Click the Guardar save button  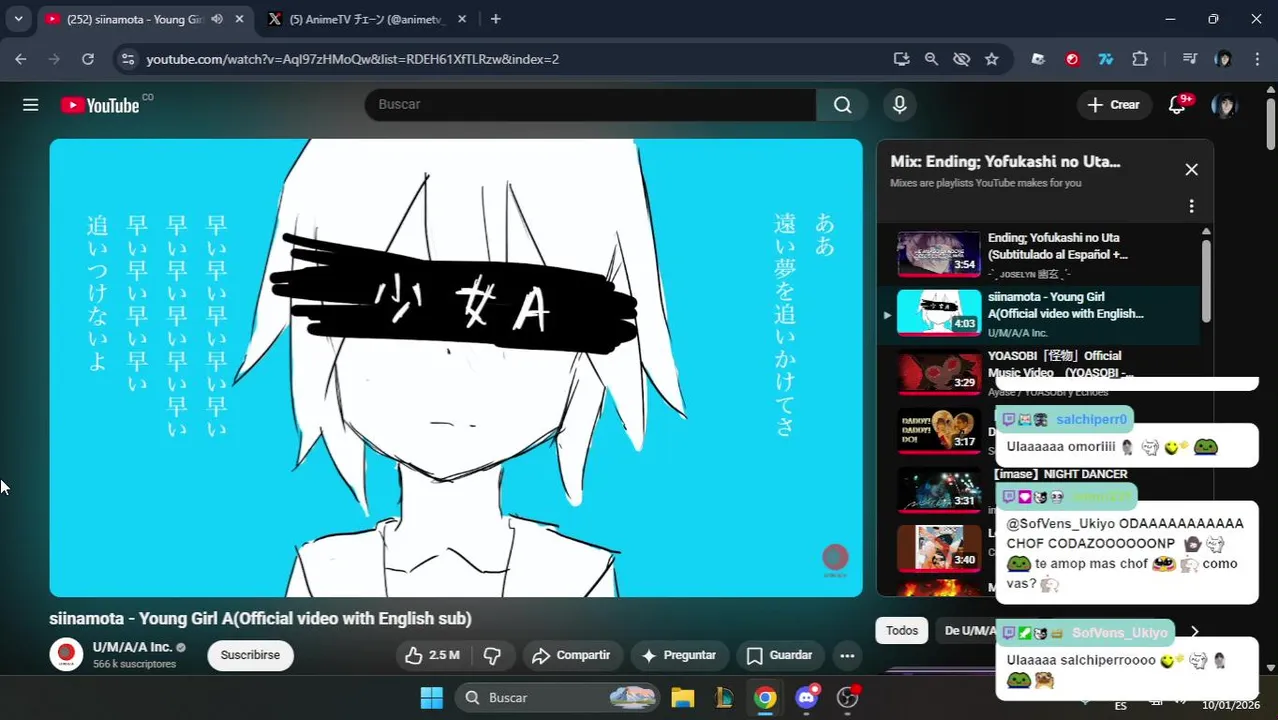[780, 655]
